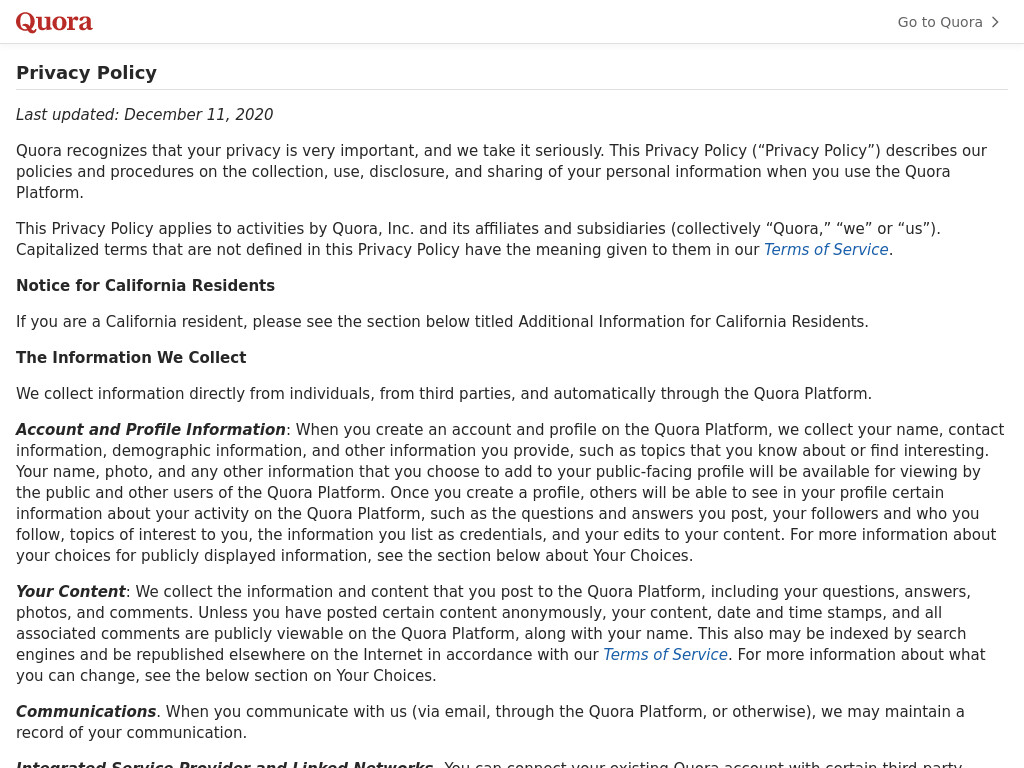Click The Information We Collect heading
This screenshot has width=1024, height=768.
[x=131, y=357]
